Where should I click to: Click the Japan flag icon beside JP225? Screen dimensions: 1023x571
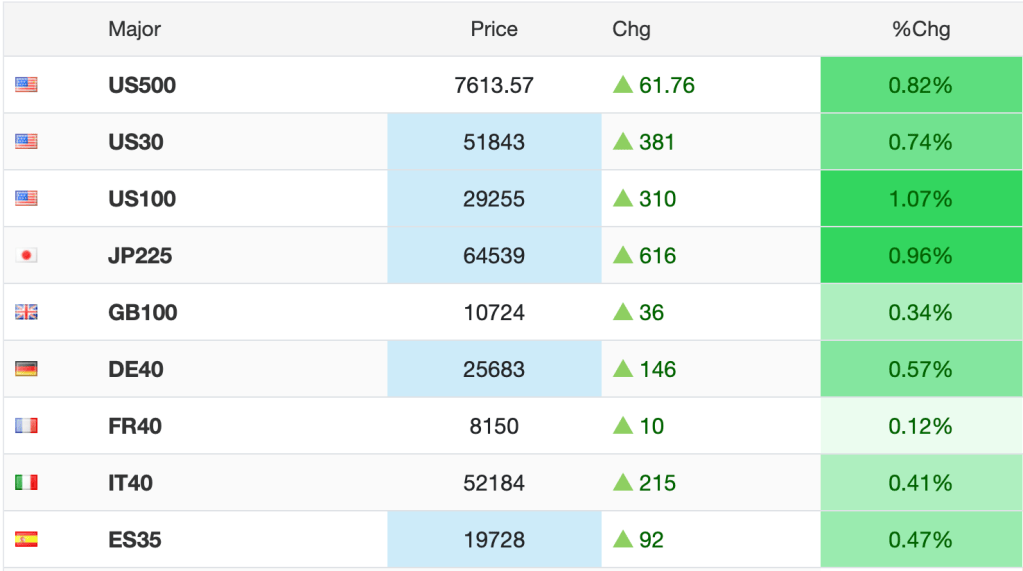(26, 255)
